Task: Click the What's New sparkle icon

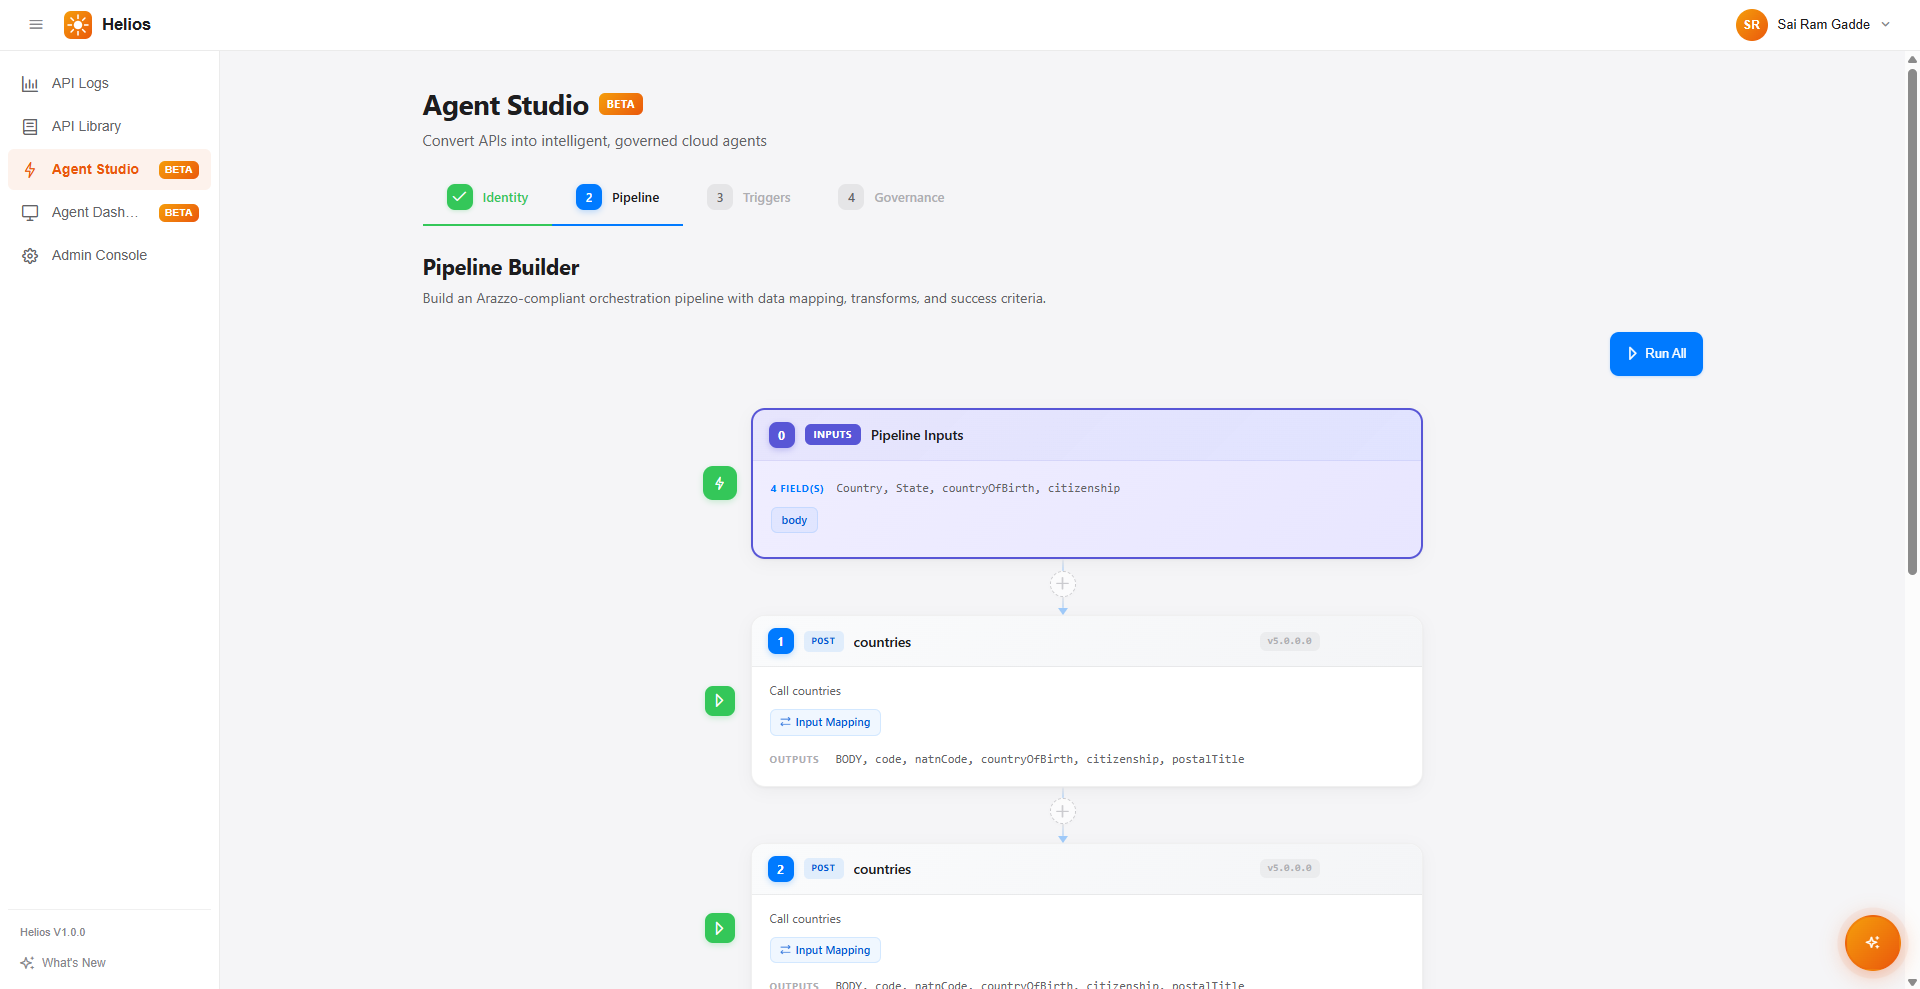Action: 27,963
